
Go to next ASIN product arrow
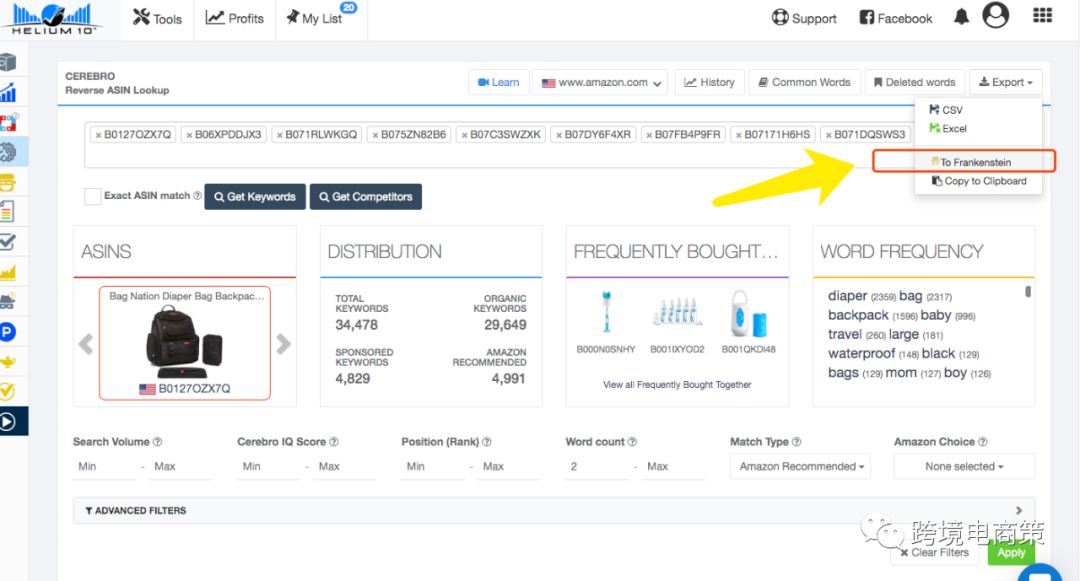[284, 344]
